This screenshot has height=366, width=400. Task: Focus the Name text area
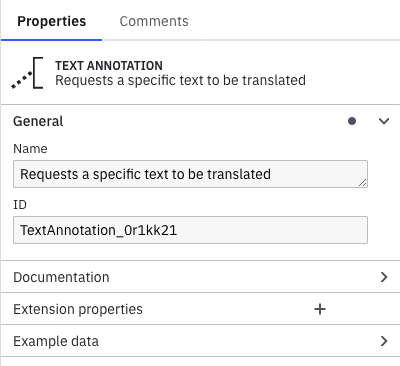(x=190, y=174)
